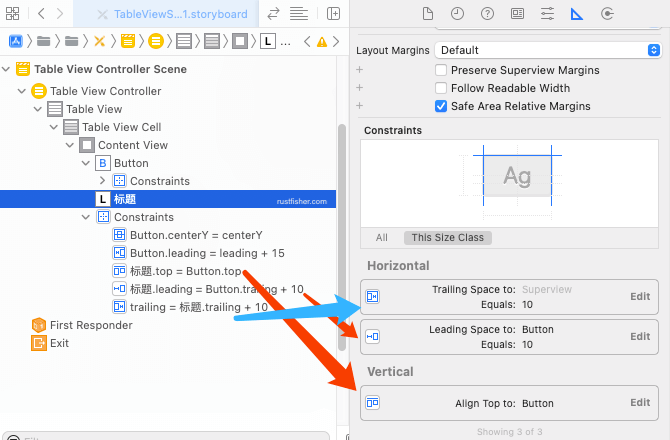The image size is (670, 440).
Task: Click the add editor icon
Action: (x=333, y=14)
